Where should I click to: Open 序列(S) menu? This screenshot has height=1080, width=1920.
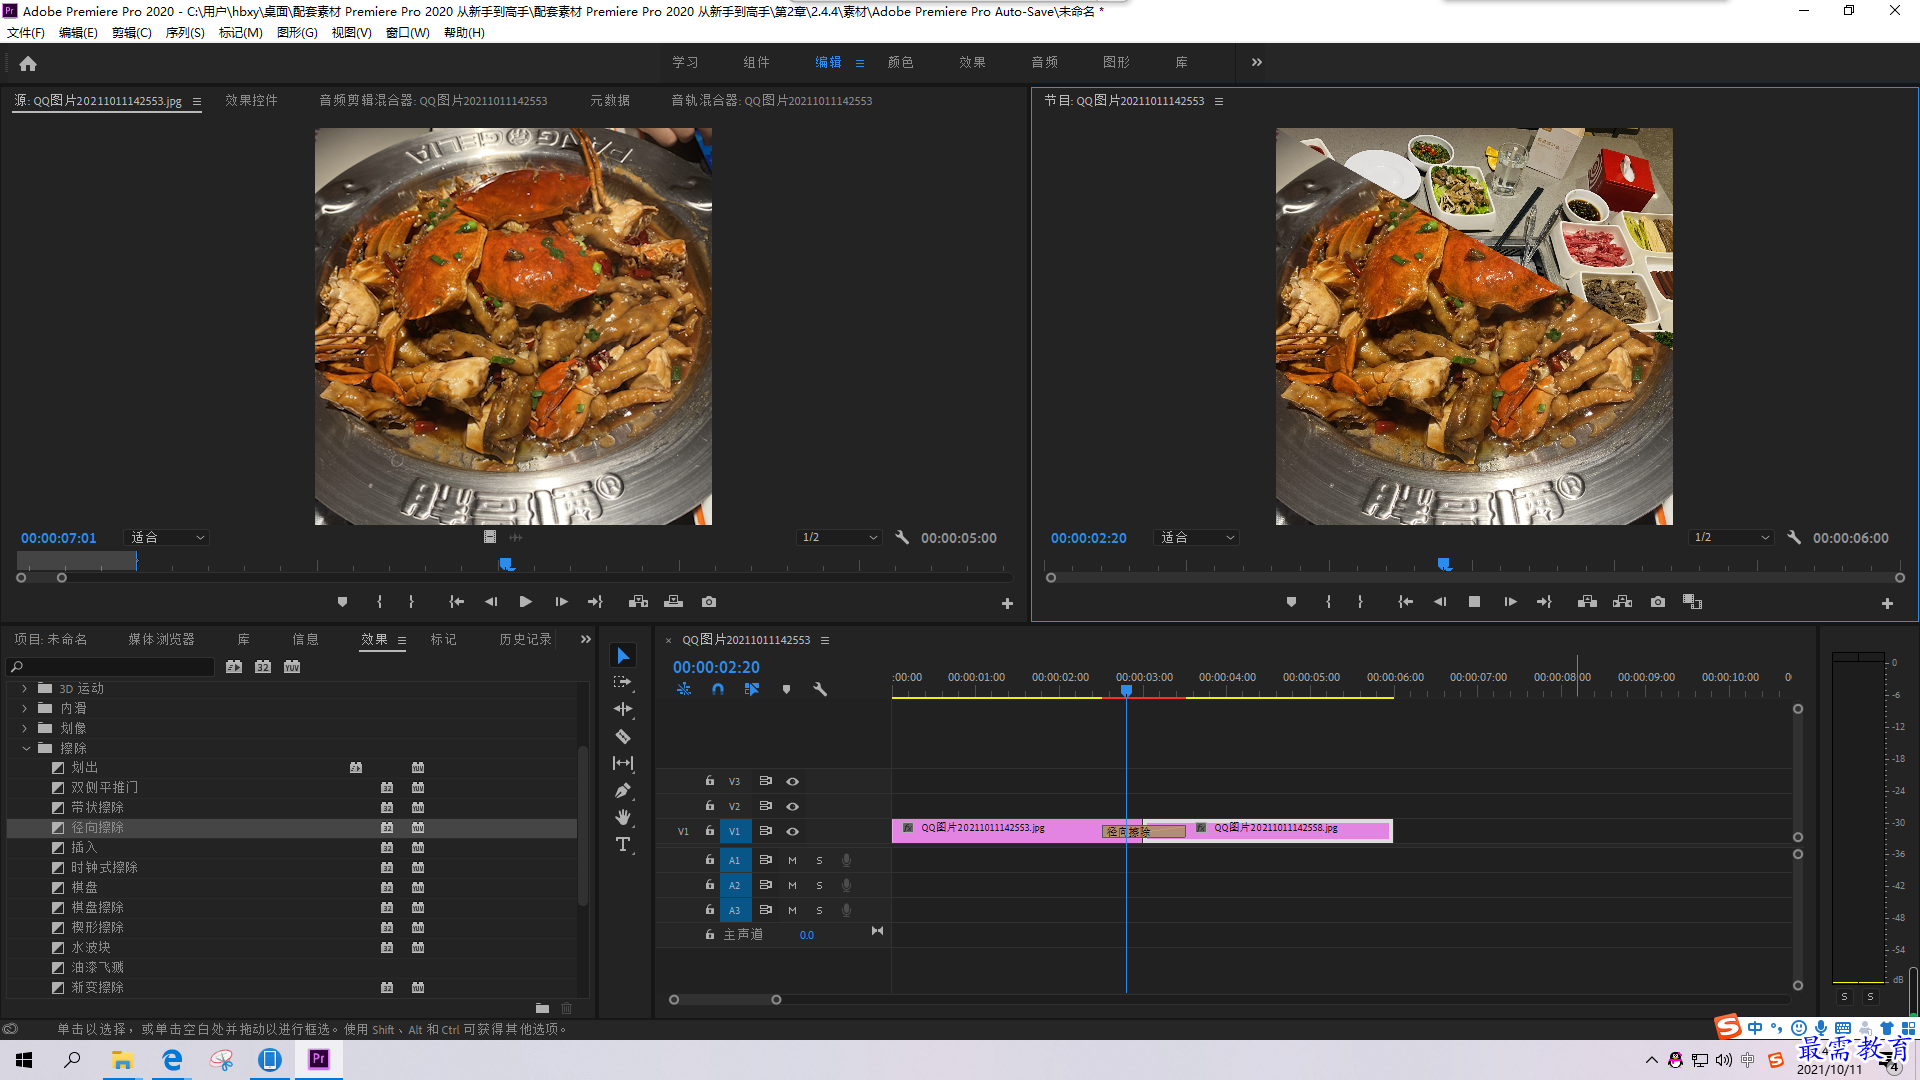click(x=185, y=33)
